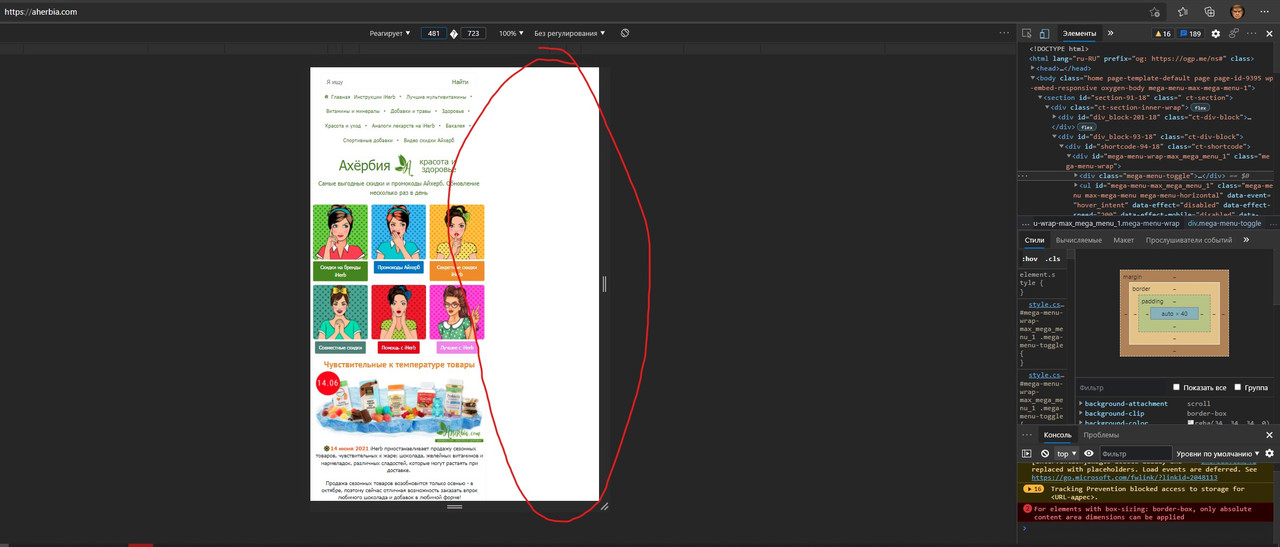Expand the background-clip computed property
Image resolution: width=1280 pixels, height=547 pixels.
pos(1081,413)
